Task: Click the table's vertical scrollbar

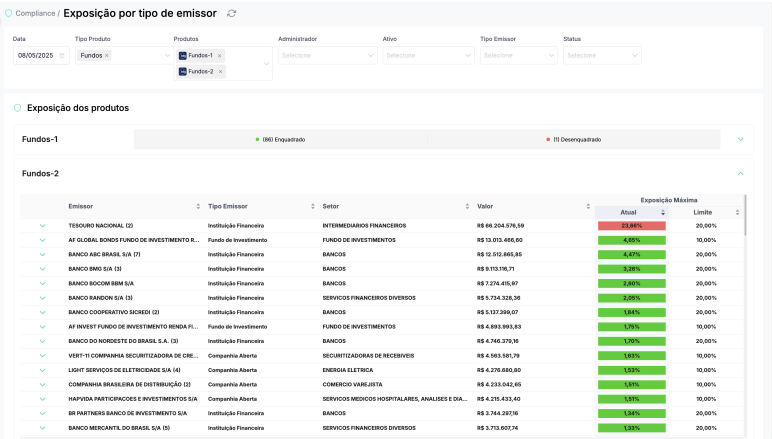Action: click(745, 215)
